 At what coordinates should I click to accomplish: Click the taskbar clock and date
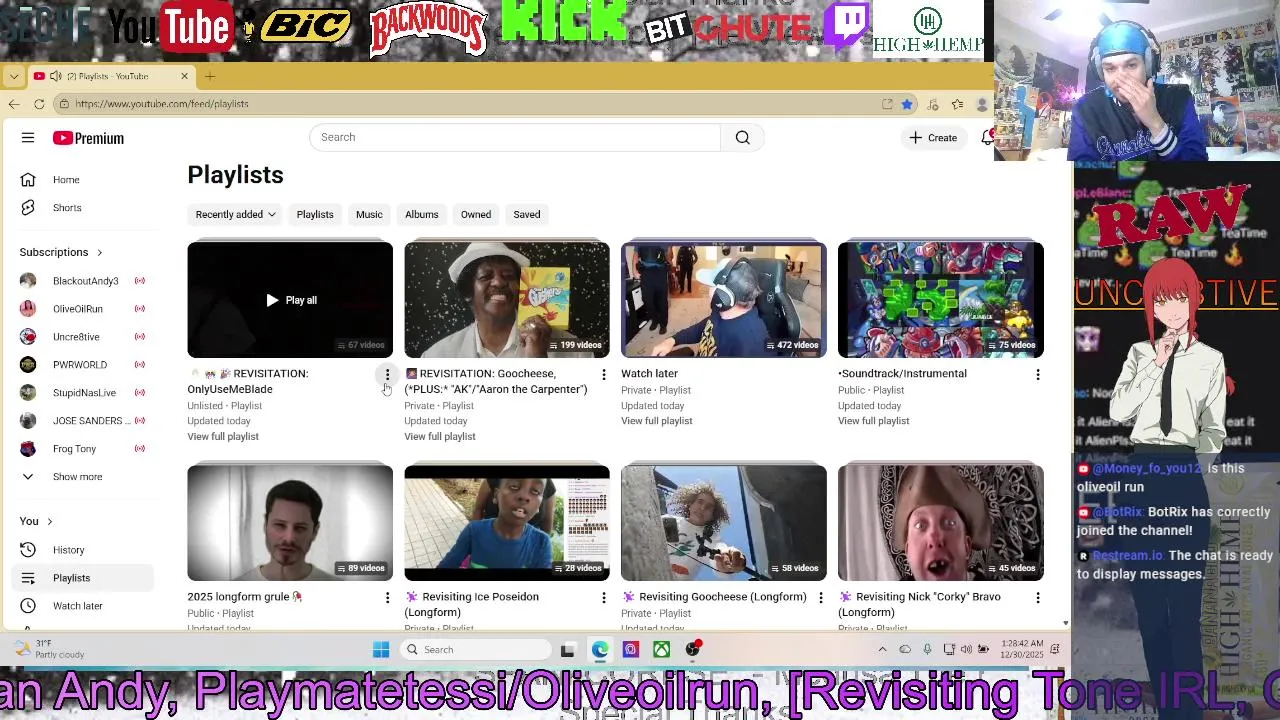1021,650
